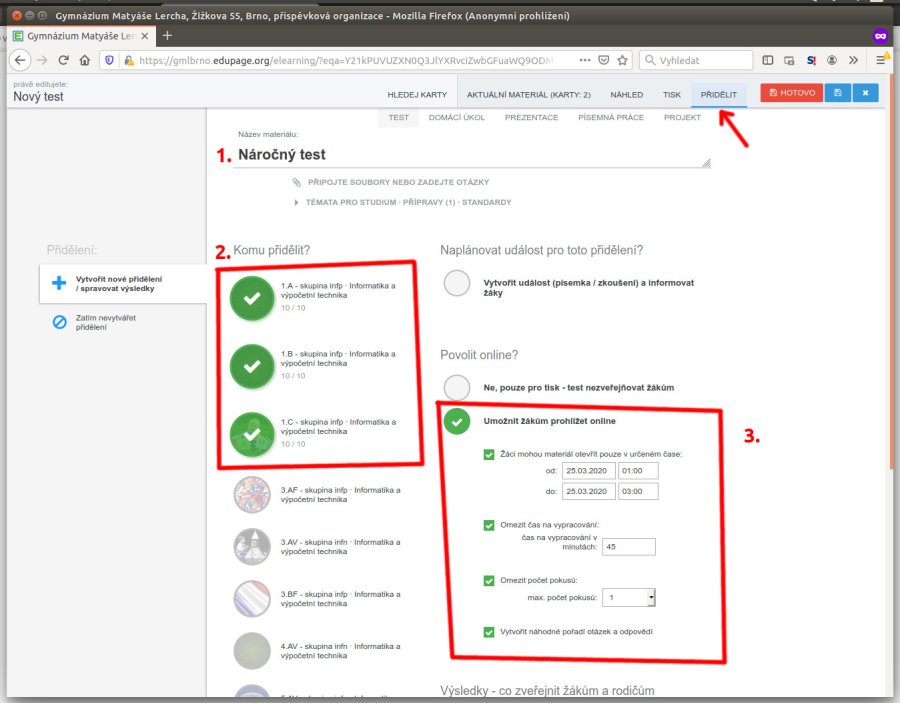Viewport: 900px width, 703px height.
Task: Click 'Hledej karty' link
Action: [x=417, y=95]
